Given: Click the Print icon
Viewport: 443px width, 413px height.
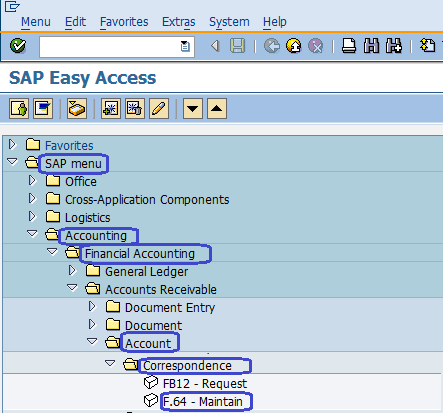Looking at the screenshot, I should click(x=349, y=46).
